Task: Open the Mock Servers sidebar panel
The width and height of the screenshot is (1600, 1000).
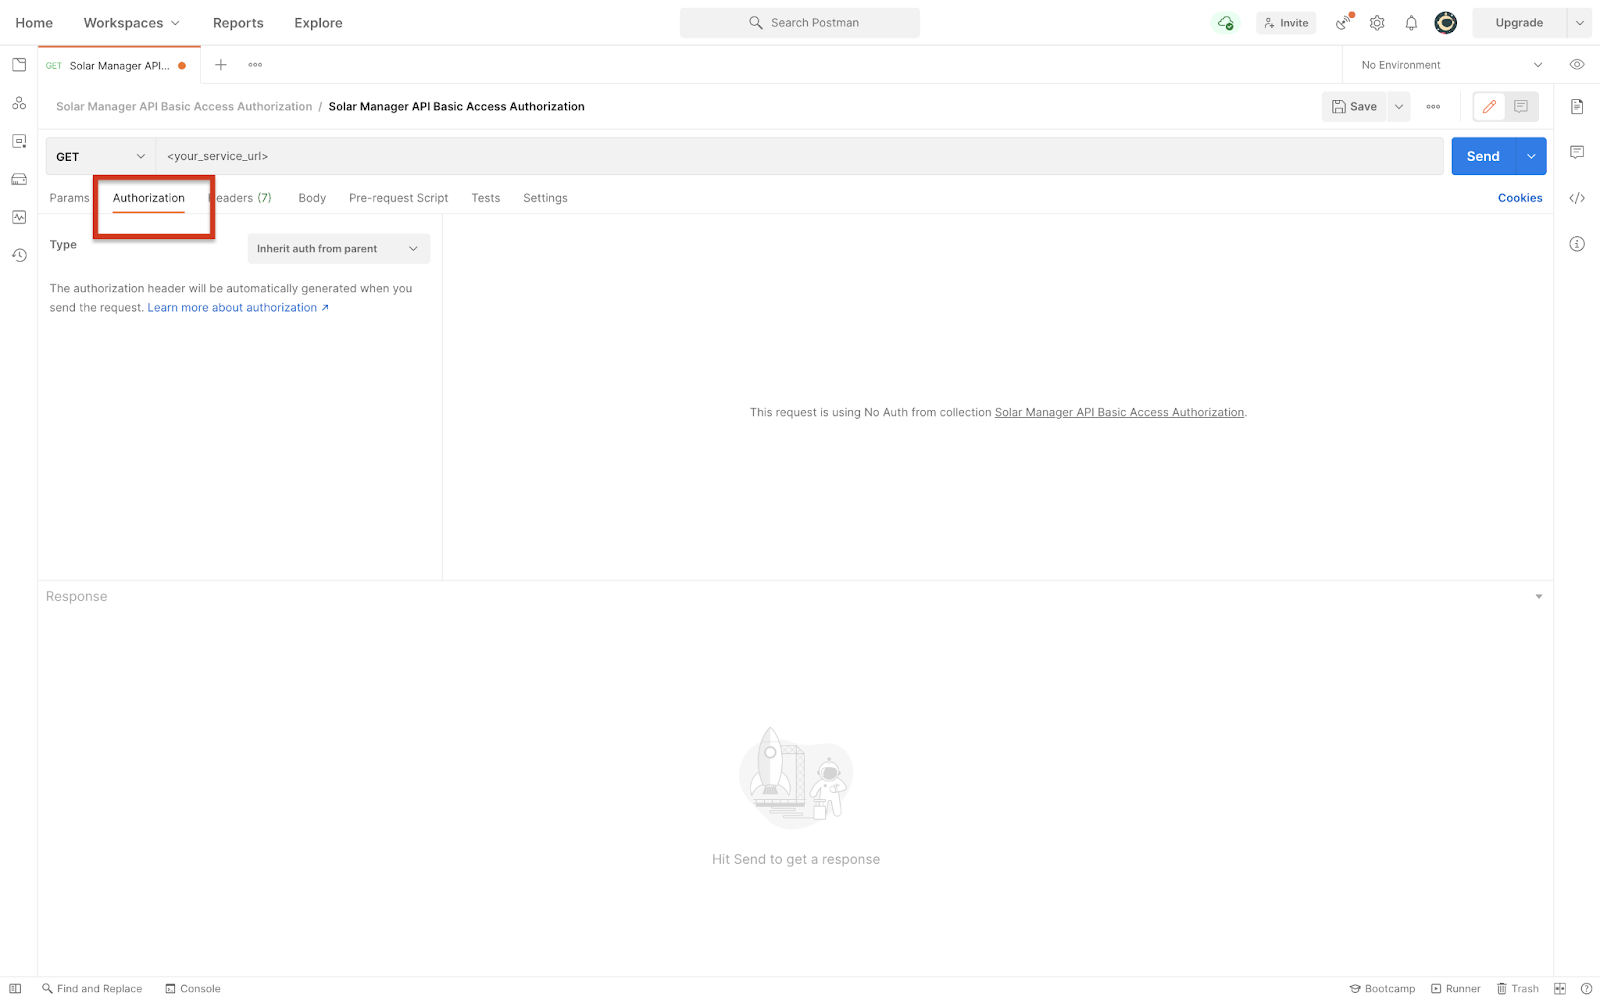Action: click(18, 179)
